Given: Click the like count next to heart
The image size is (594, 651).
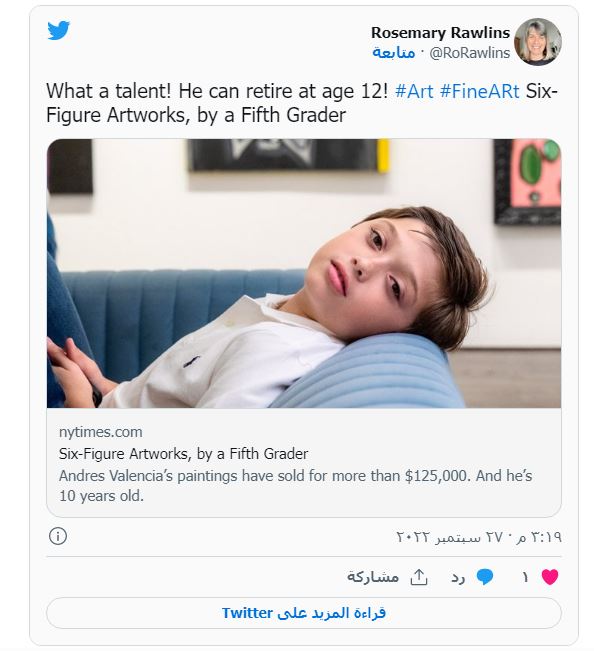Looking at the screenshot, I should 525,577.
